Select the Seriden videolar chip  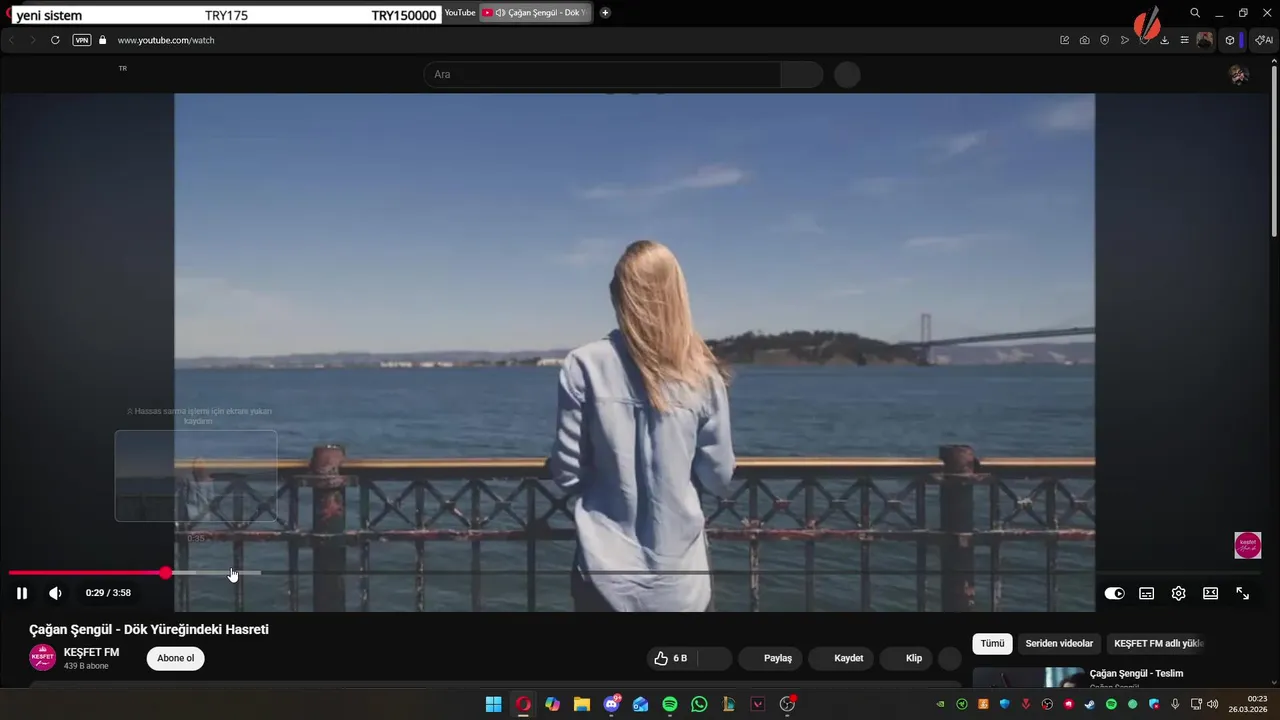tap(1059, 644)
